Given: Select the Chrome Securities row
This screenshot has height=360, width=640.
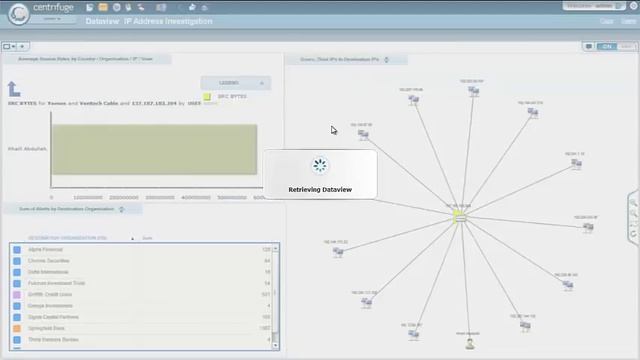Looking at the screenshot, I should [142, 261].
